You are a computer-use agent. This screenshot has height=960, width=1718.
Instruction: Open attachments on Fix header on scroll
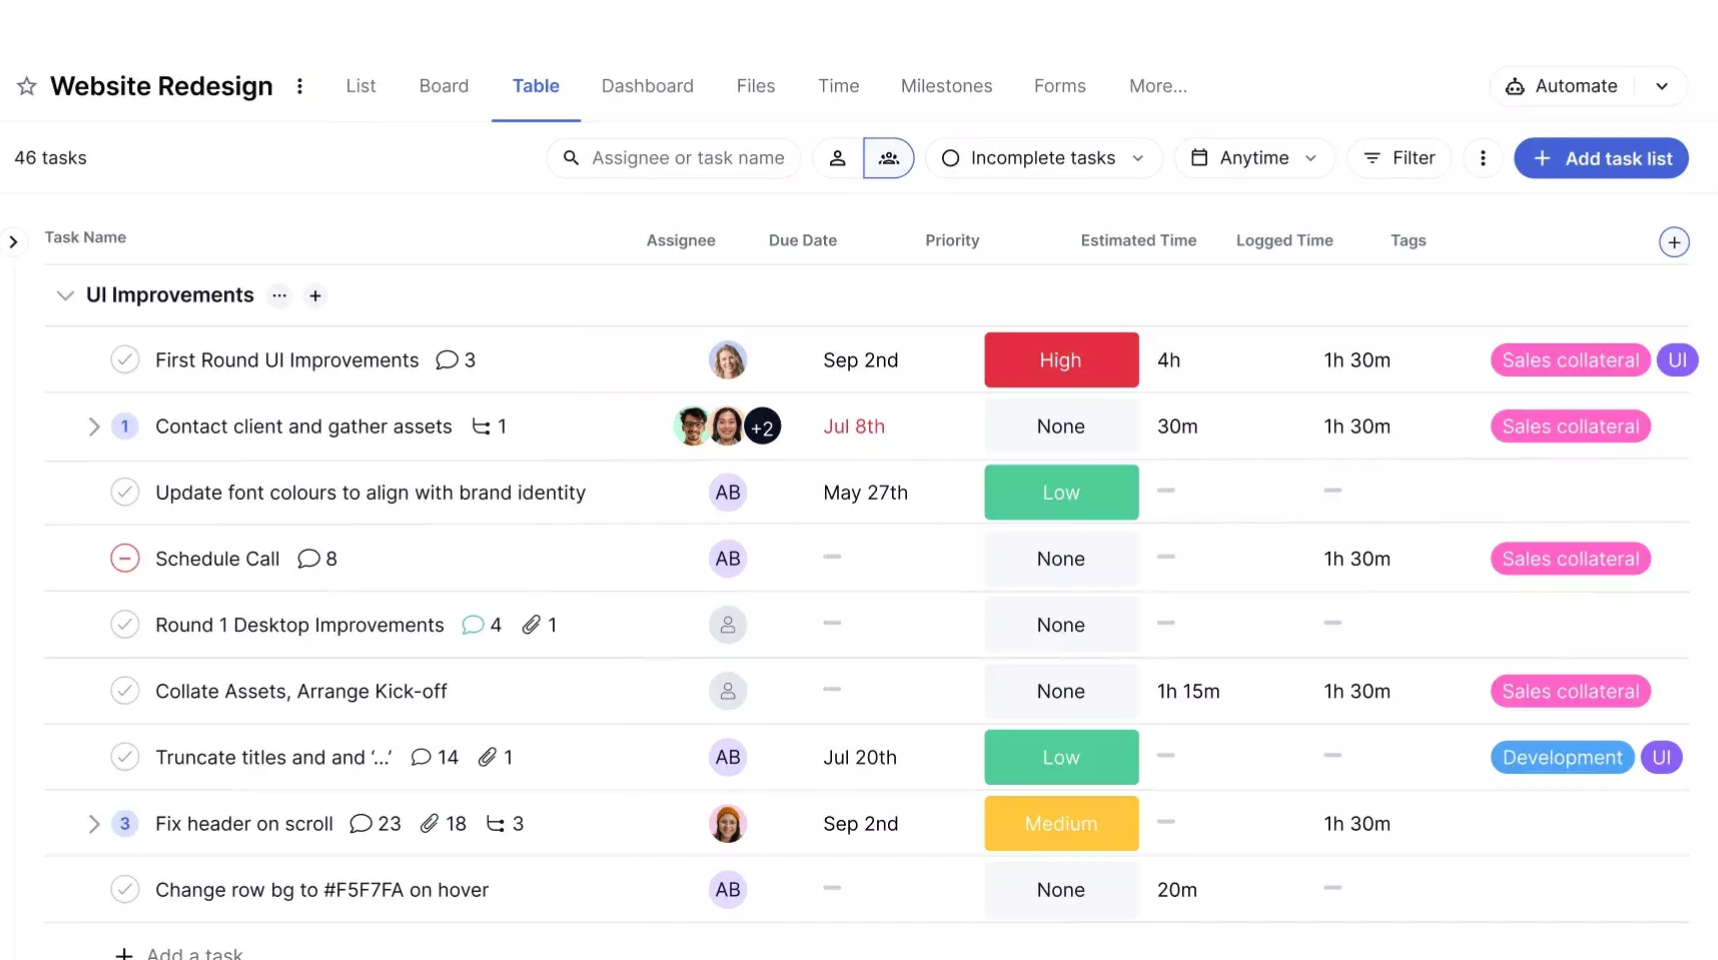coord(443,824)
